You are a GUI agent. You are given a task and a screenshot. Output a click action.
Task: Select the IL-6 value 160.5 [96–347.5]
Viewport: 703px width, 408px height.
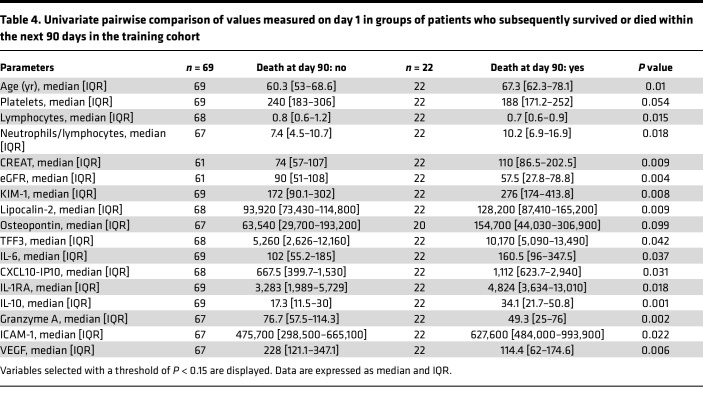click(x=537, y=256)
